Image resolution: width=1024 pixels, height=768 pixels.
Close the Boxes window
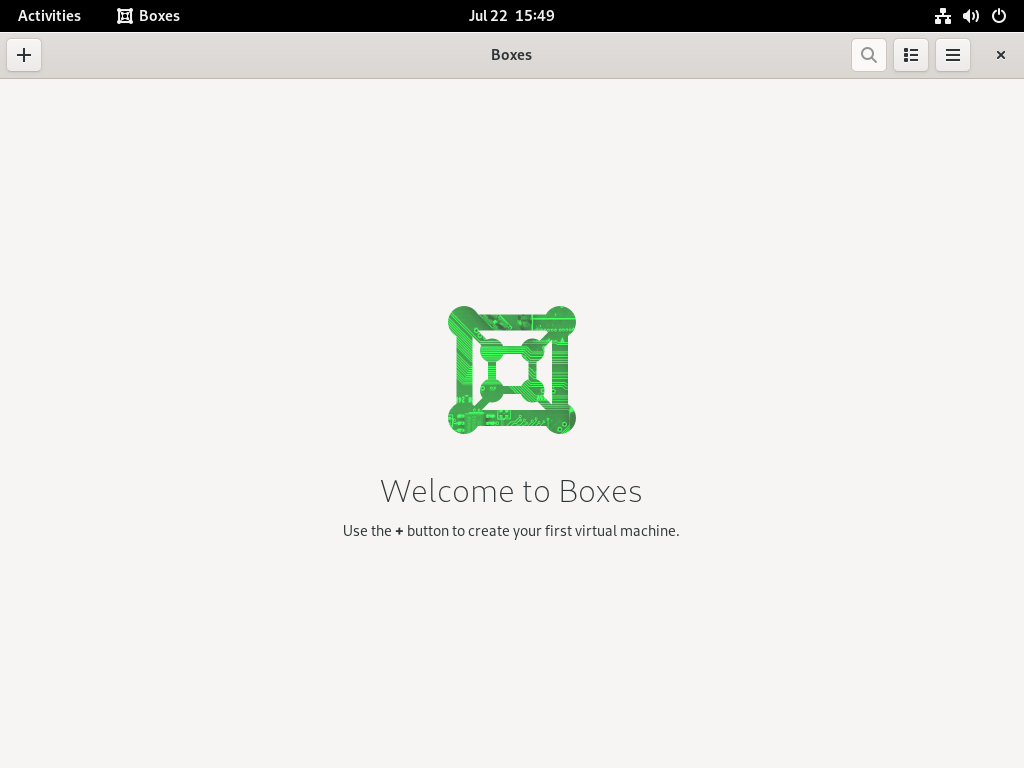(x=1000, y=55)
